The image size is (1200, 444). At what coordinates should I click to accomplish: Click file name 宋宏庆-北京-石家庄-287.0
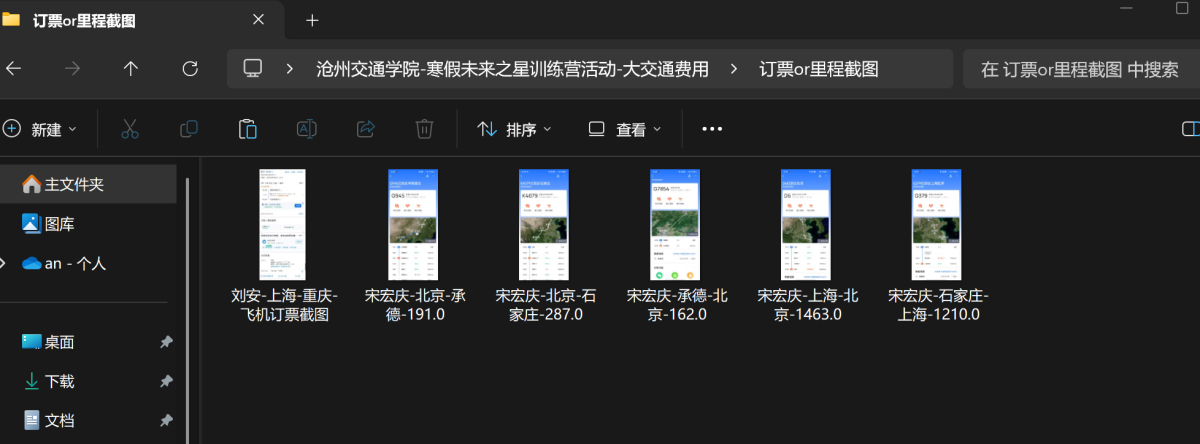(545, 305)
